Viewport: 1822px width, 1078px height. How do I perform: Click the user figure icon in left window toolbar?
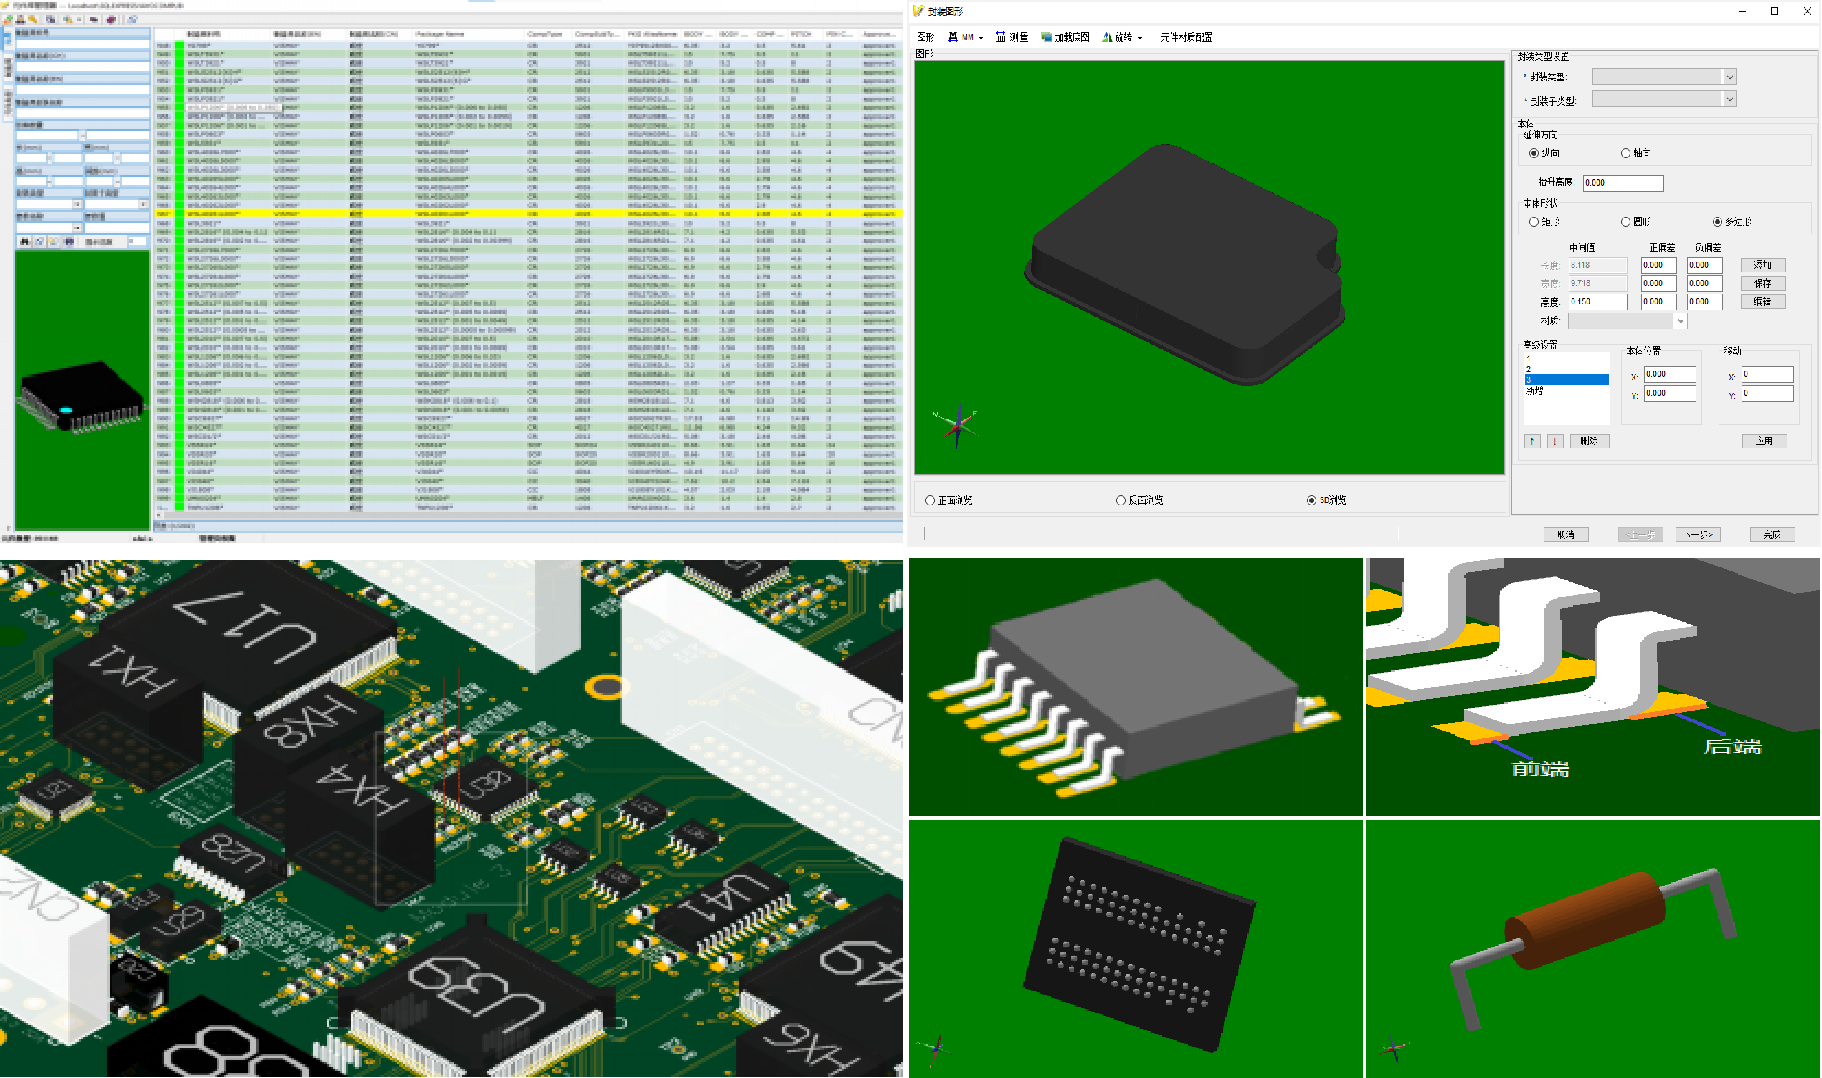point(20,19)
